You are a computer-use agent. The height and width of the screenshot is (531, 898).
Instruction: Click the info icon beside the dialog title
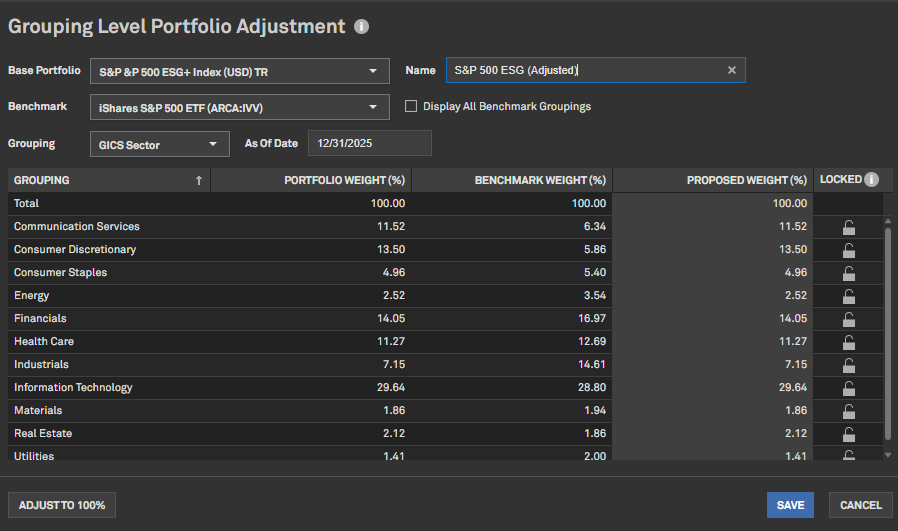[x=361, y=27]
